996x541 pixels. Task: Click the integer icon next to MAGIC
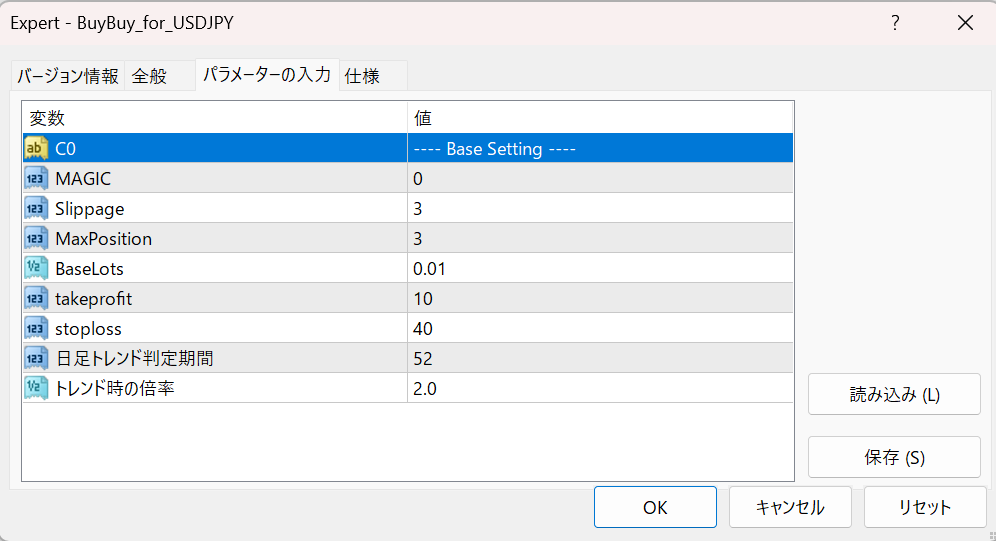(x=36, y=178)
